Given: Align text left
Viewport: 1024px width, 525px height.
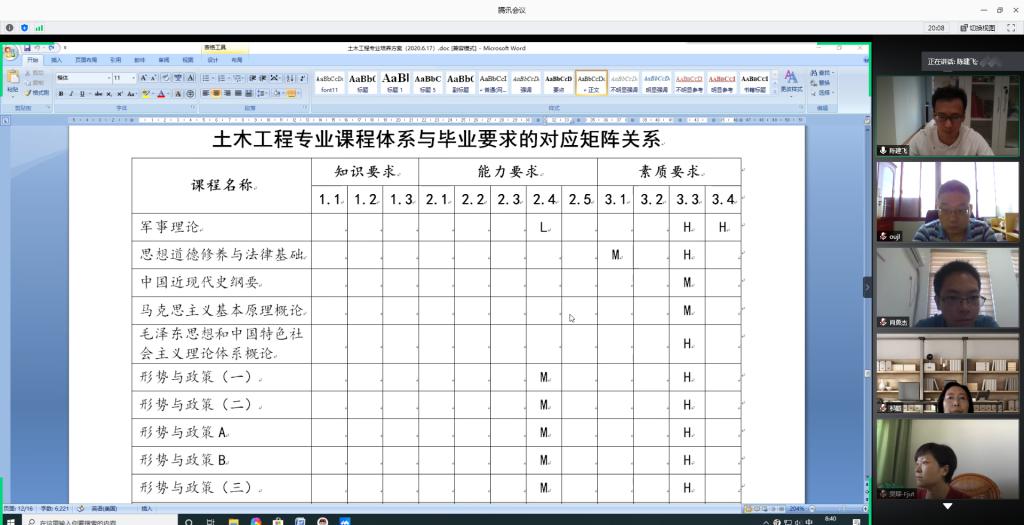Looking at the screenshot, I should (x=205, y=93).
